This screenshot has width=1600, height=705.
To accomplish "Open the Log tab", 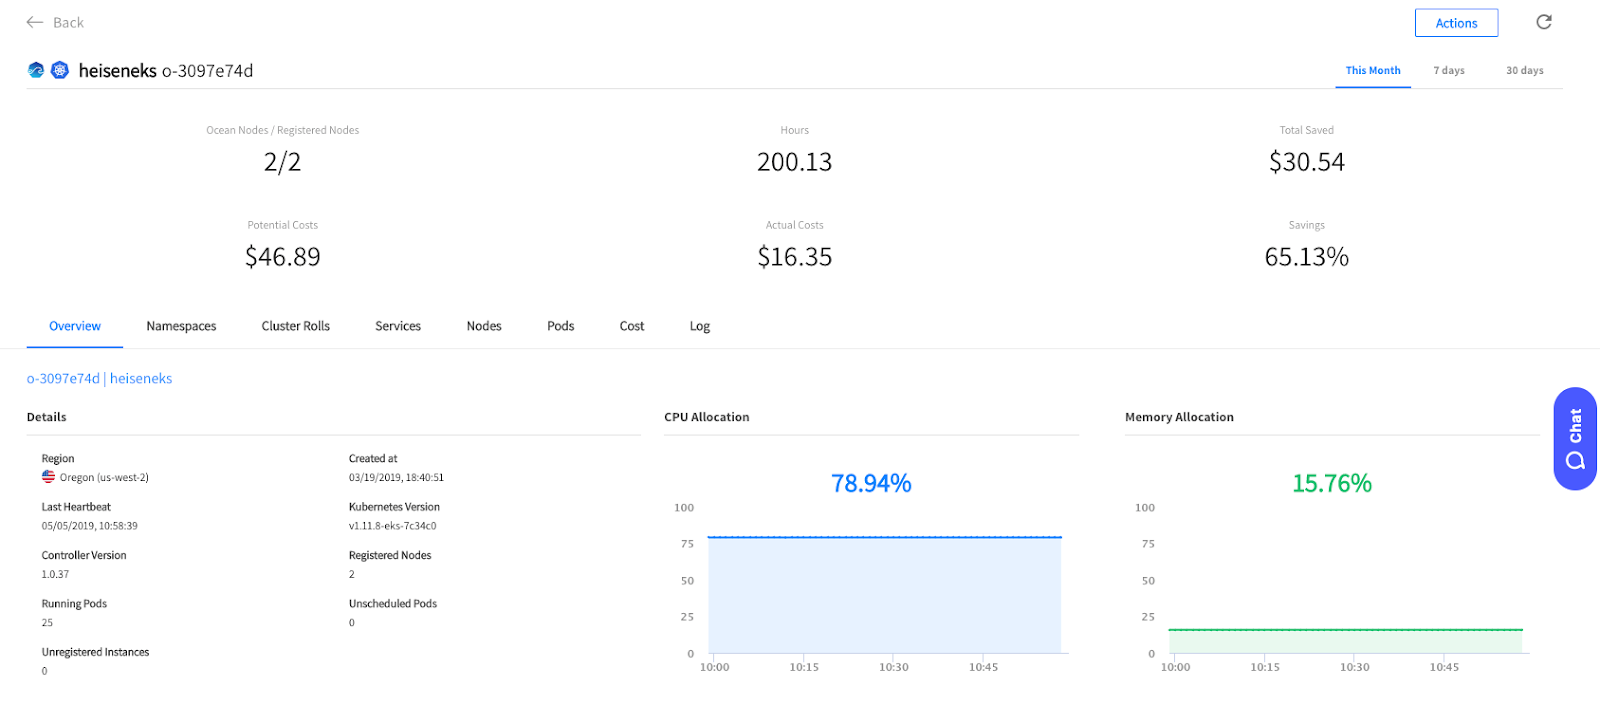I will 699,326.
